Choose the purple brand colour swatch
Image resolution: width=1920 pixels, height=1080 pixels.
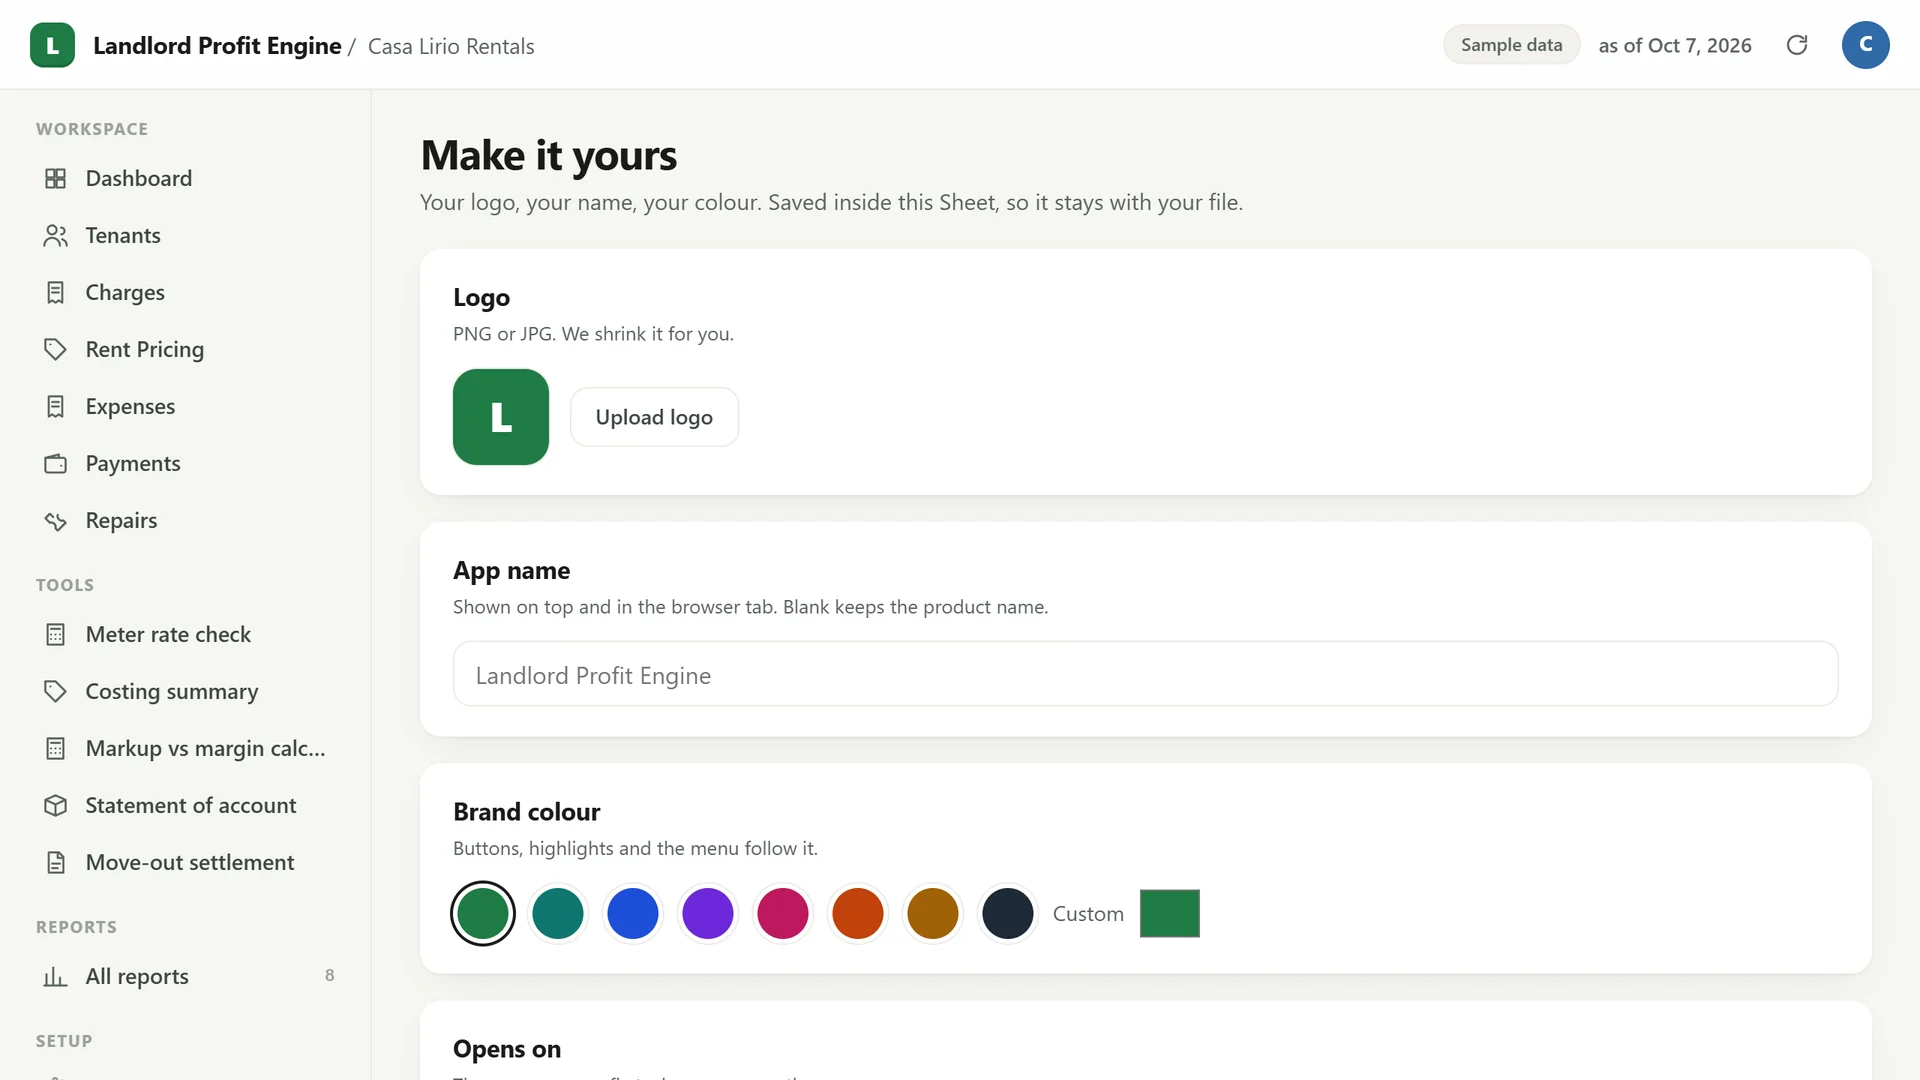[708, 913]
